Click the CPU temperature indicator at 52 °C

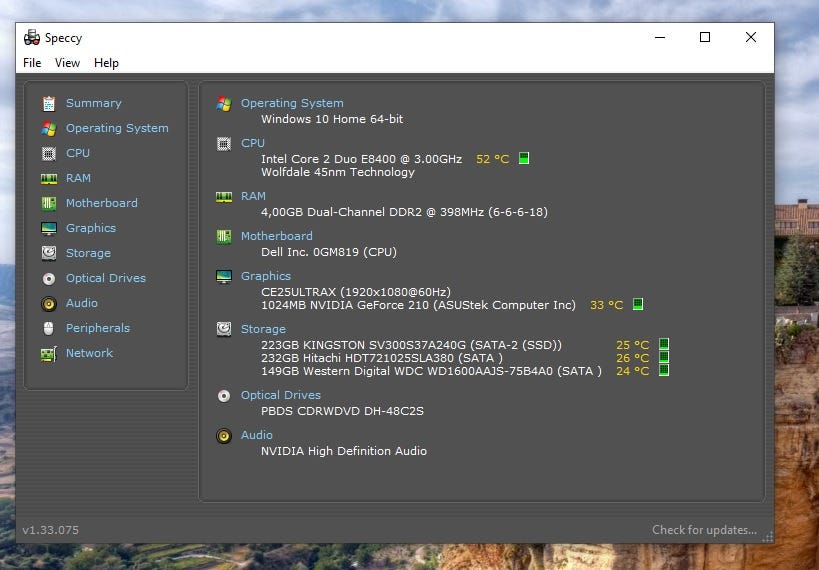pos(492,159)
